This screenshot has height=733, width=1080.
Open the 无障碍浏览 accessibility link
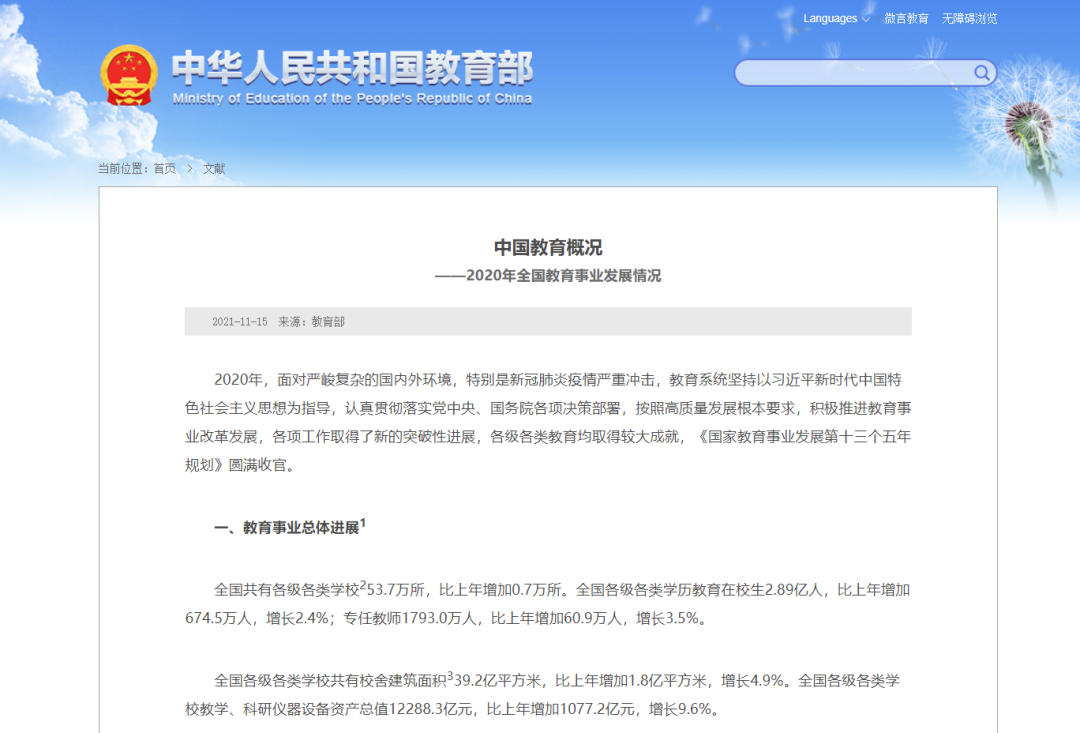coord(968,18)
